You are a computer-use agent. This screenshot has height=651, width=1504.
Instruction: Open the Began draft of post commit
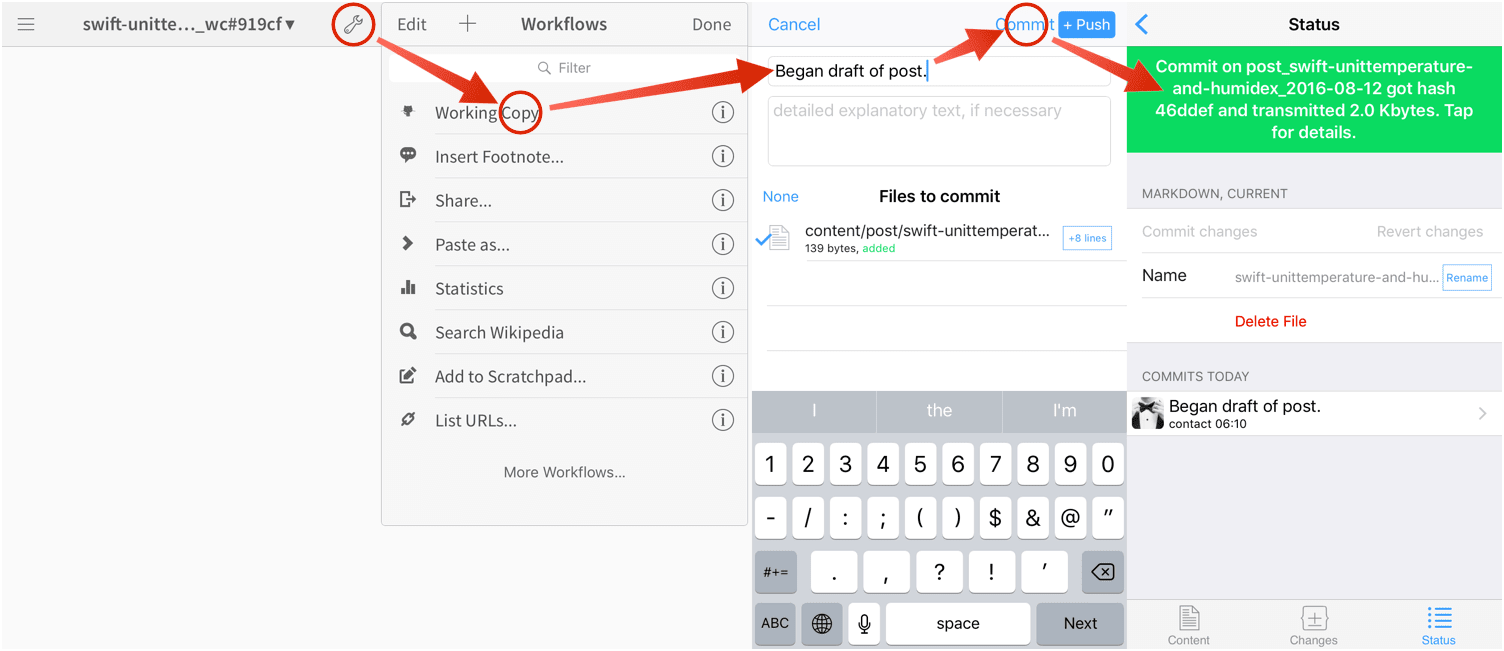1314,413
